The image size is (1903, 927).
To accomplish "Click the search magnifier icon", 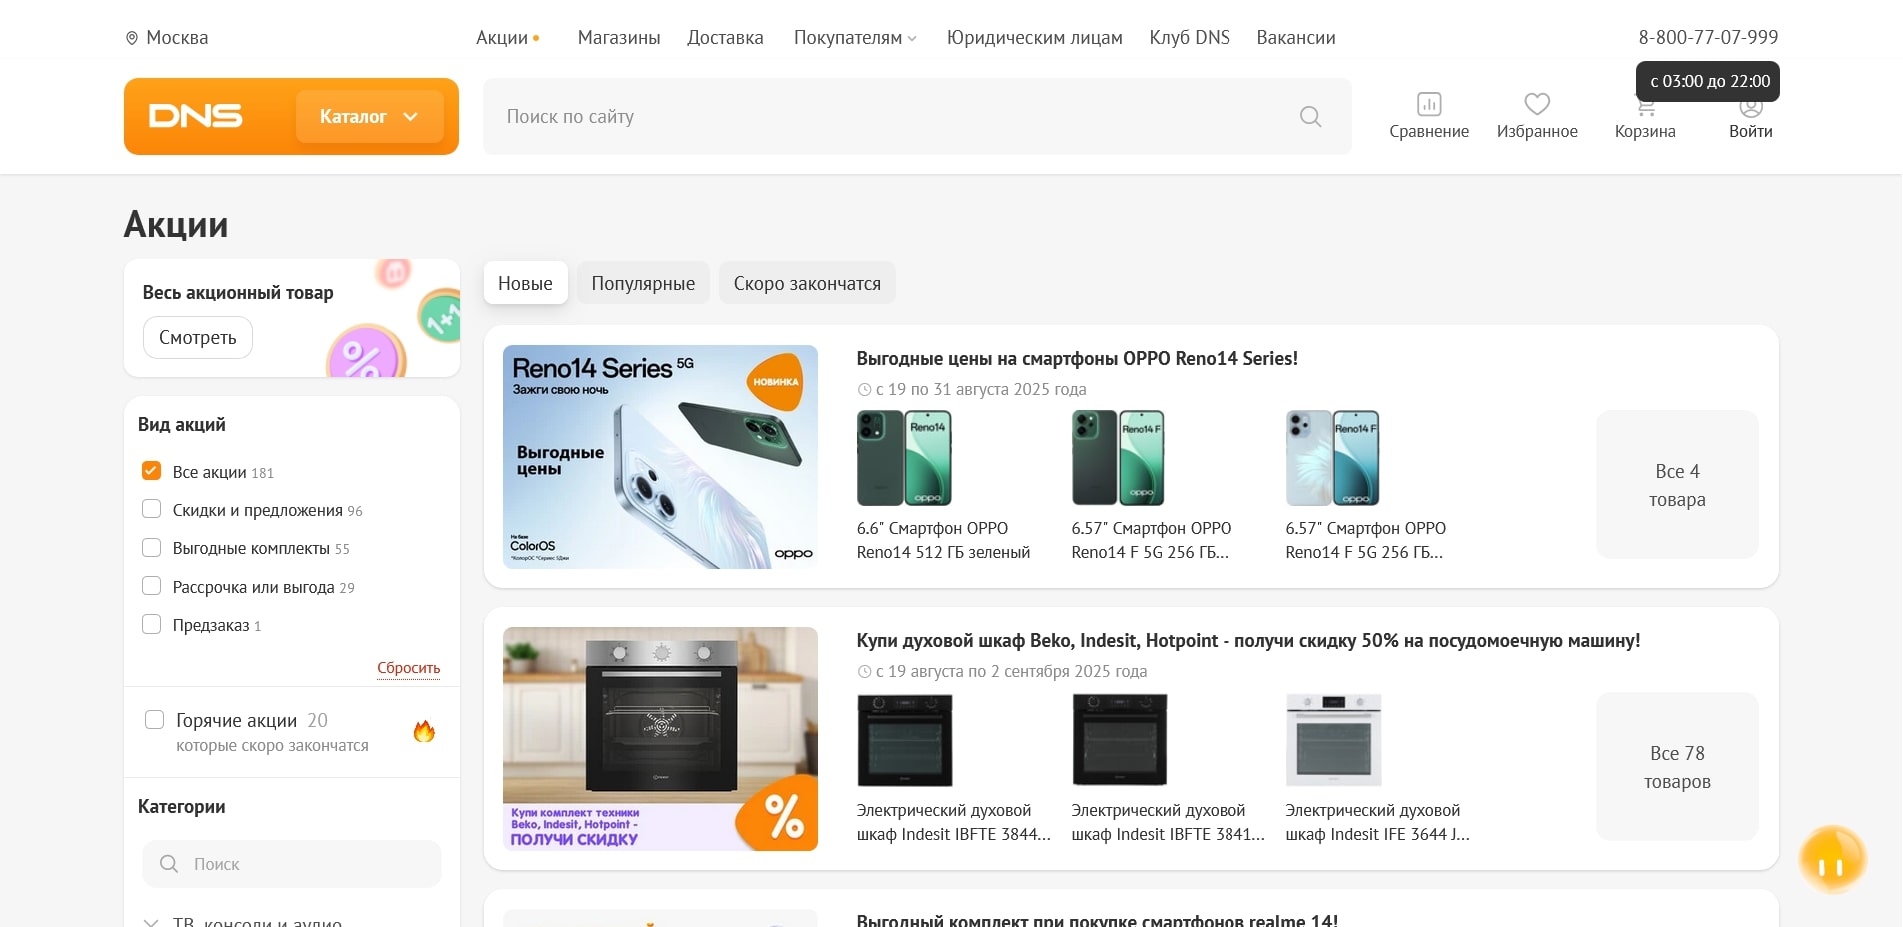I will [1310, 117].
